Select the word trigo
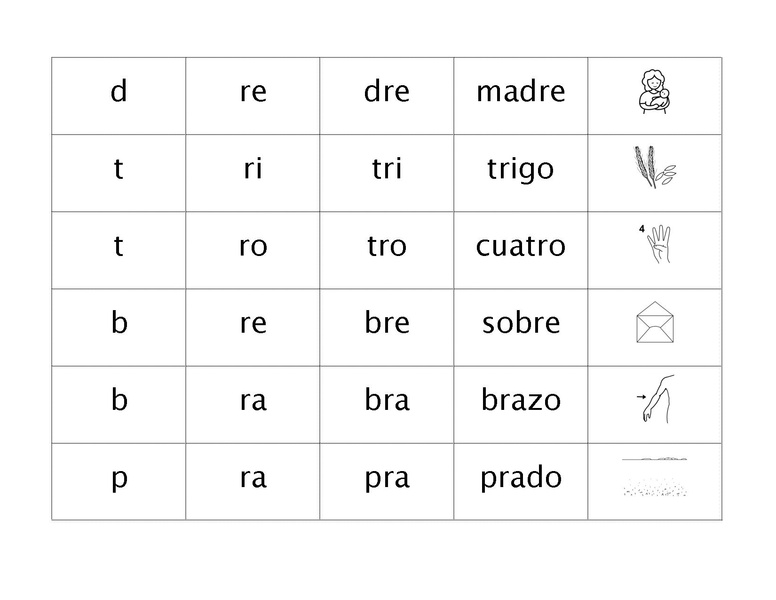Image resolution: width=776 pixels, height=600 pixels. coord(521,169)
